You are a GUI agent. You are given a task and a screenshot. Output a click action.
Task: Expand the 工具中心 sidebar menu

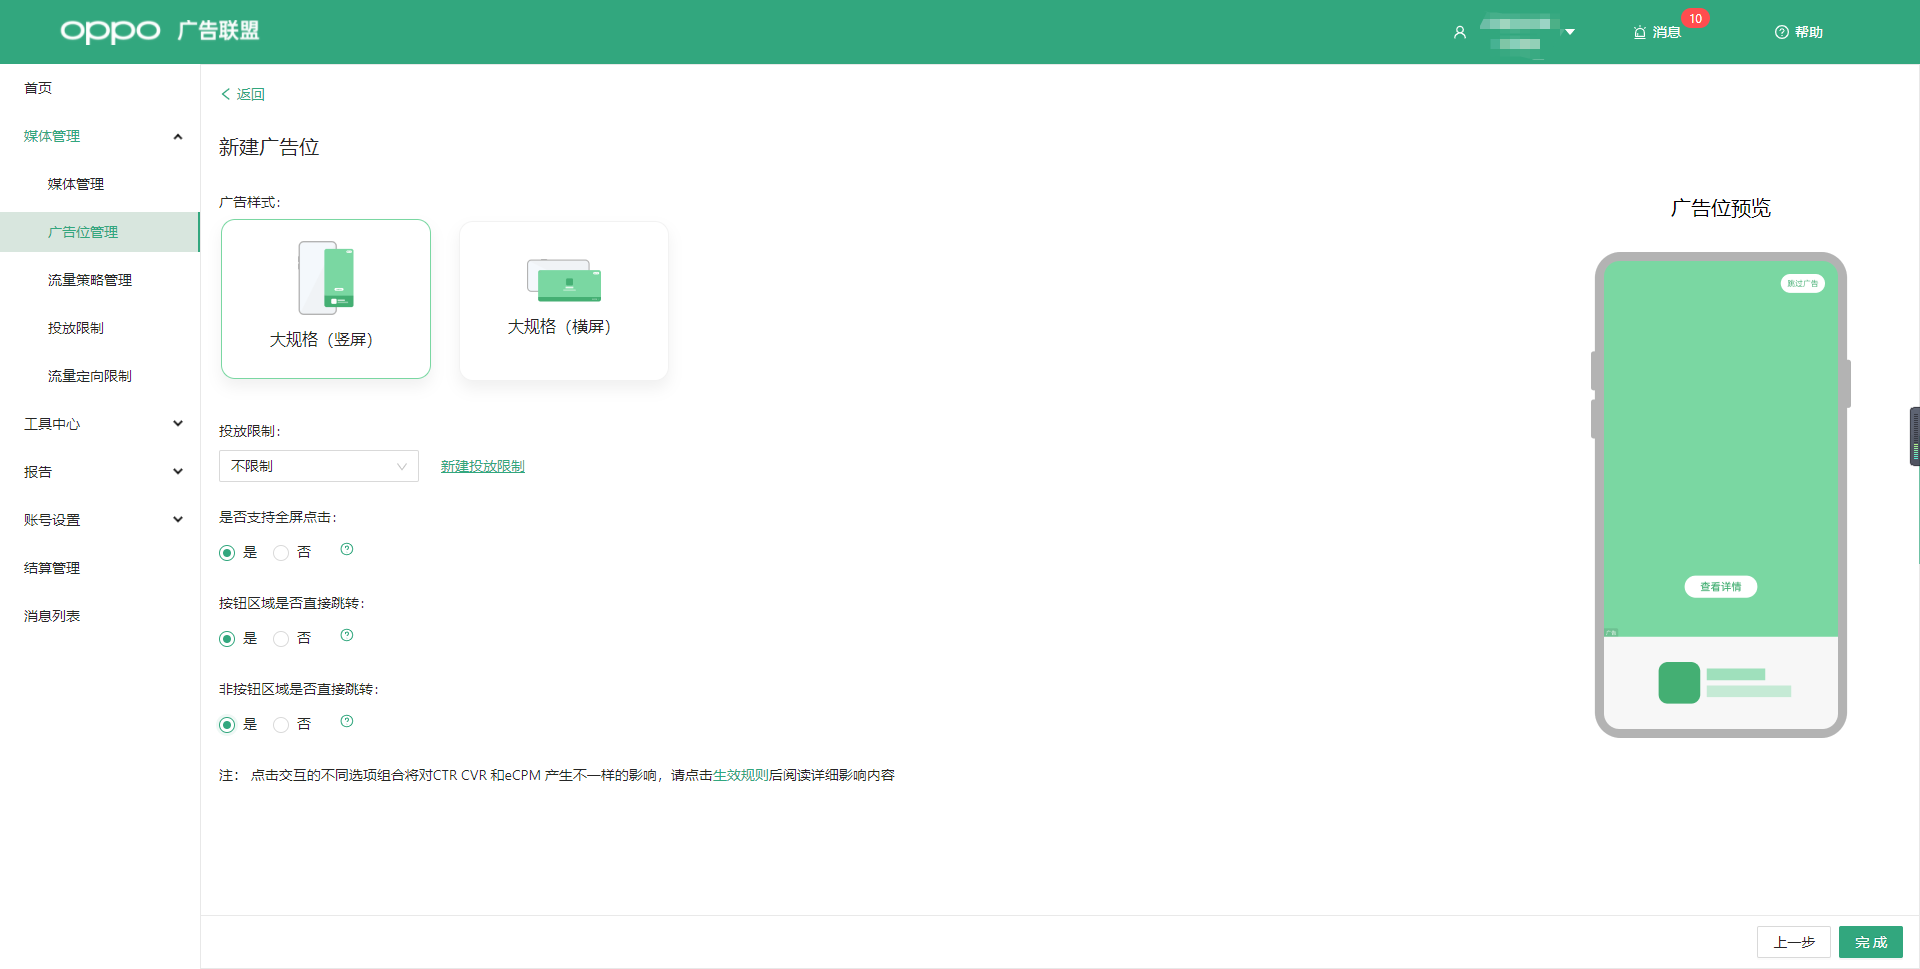coord(100,424)
